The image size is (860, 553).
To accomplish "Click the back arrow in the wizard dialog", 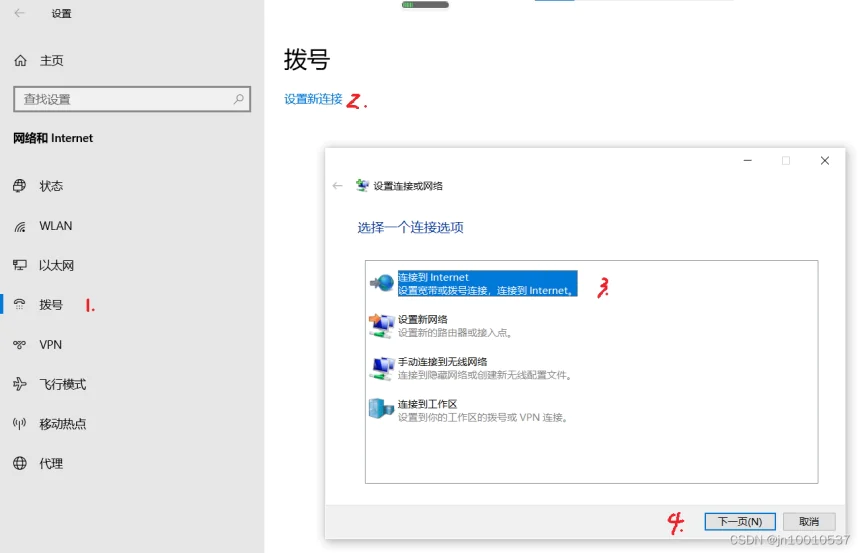I will (x=337, y=186).
